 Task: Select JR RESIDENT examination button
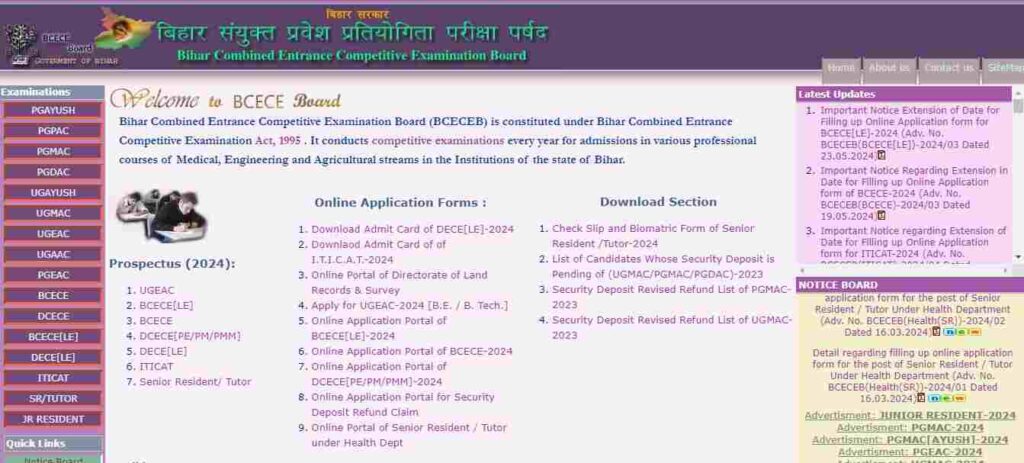(x=53, y=419)
